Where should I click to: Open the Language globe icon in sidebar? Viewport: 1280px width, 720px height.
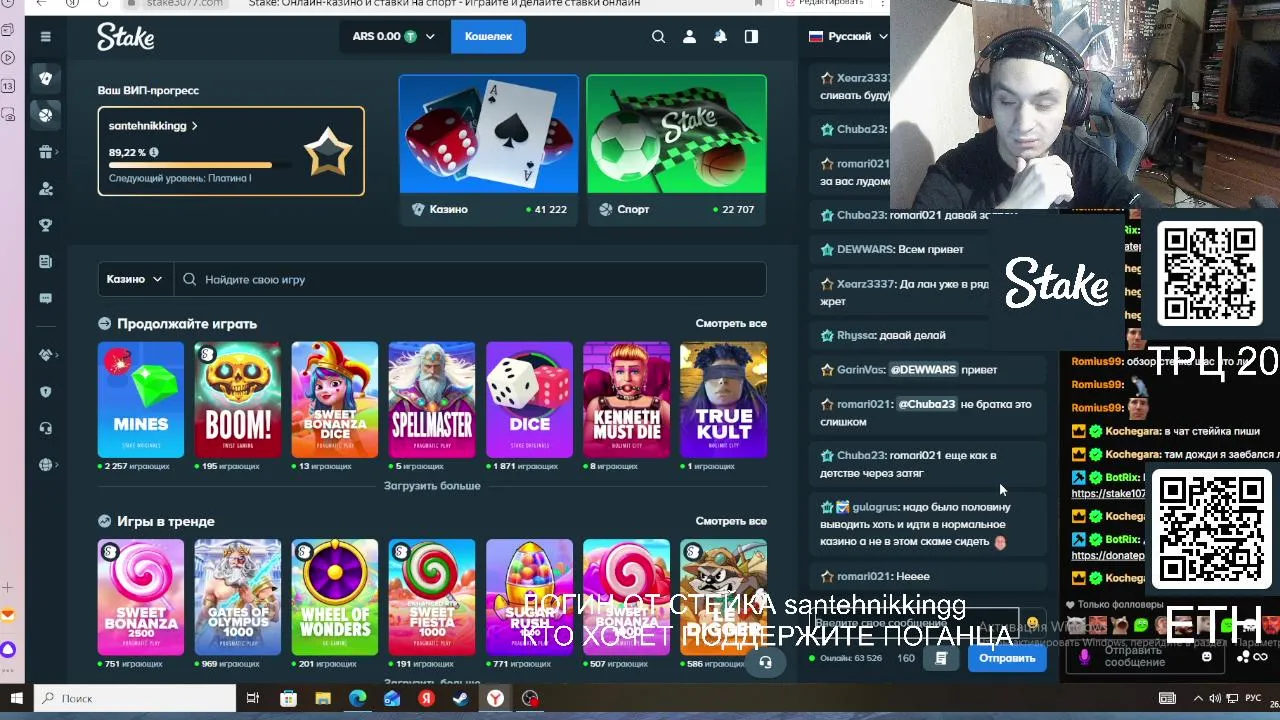click(x=45, y=465)
